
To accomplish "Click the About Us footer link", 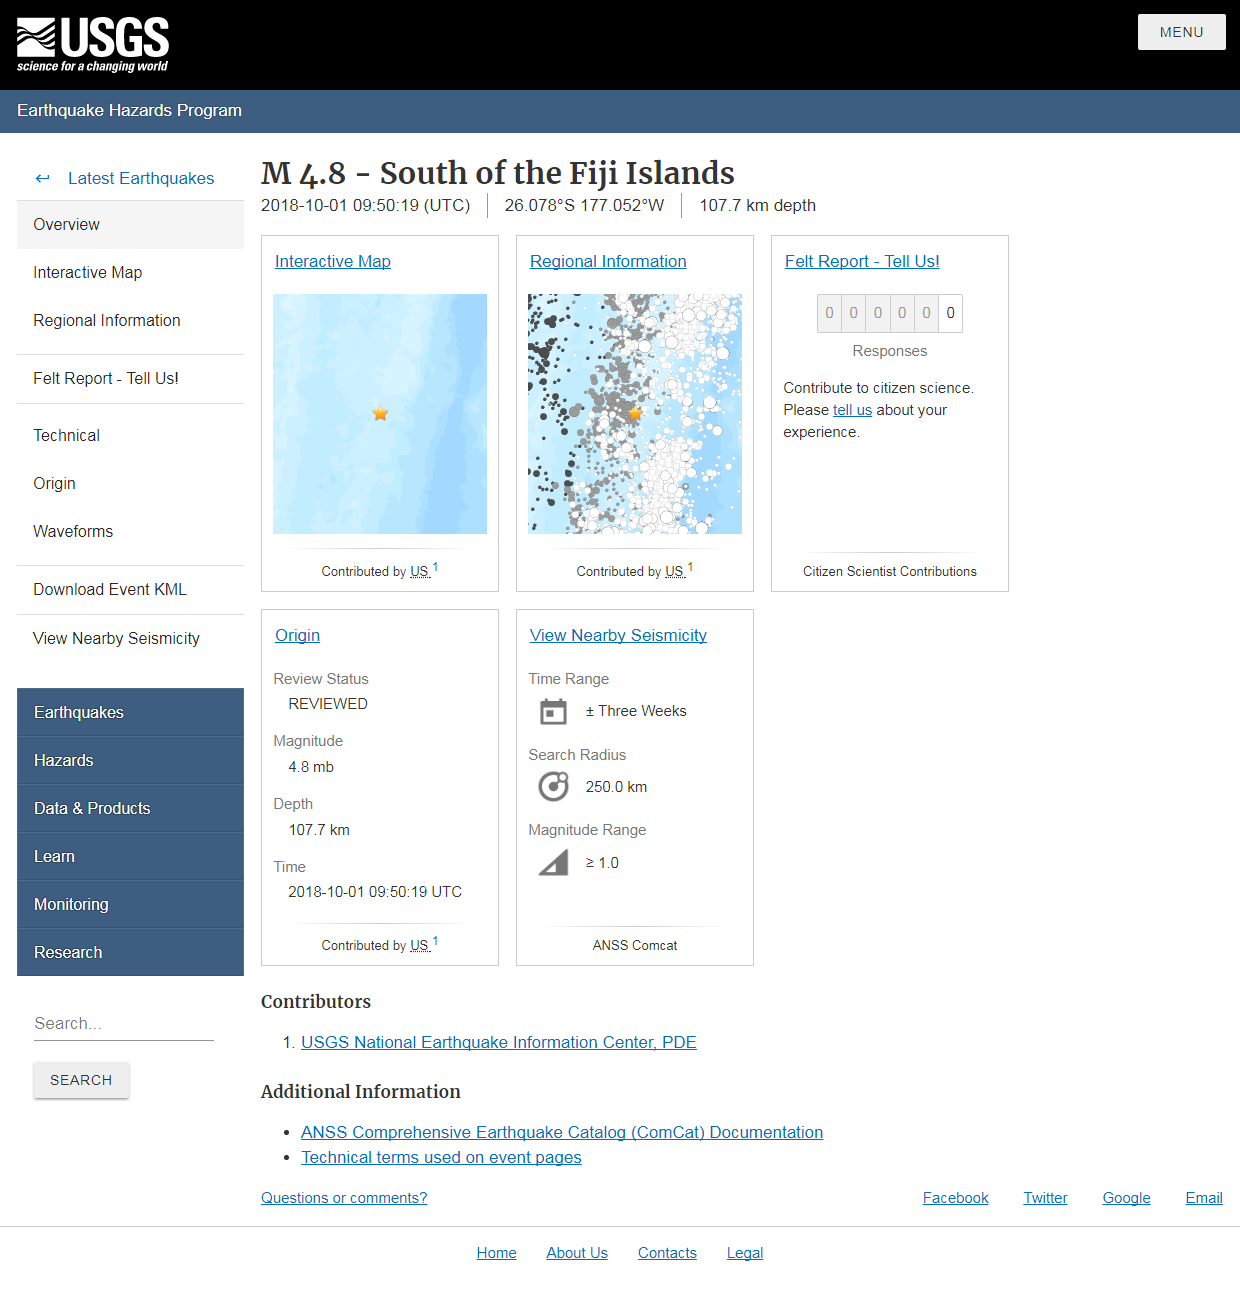I will pyautogui.click(x=577, y=1253).
